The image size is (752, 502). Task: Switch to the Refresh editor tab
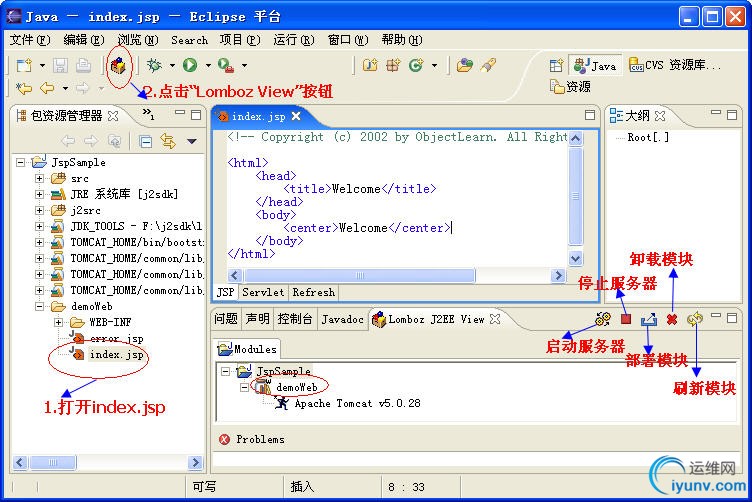[x=314, y=292]
